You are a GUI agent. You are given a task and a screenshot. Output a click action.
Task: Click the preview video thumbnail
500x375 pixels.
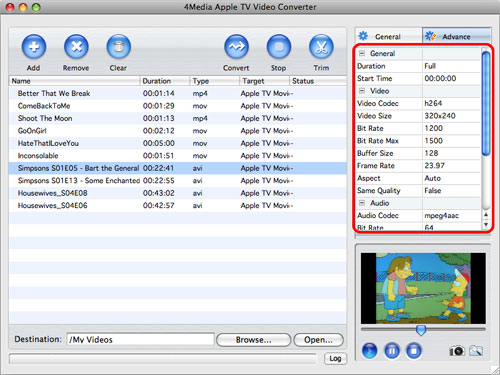(423, 288)
